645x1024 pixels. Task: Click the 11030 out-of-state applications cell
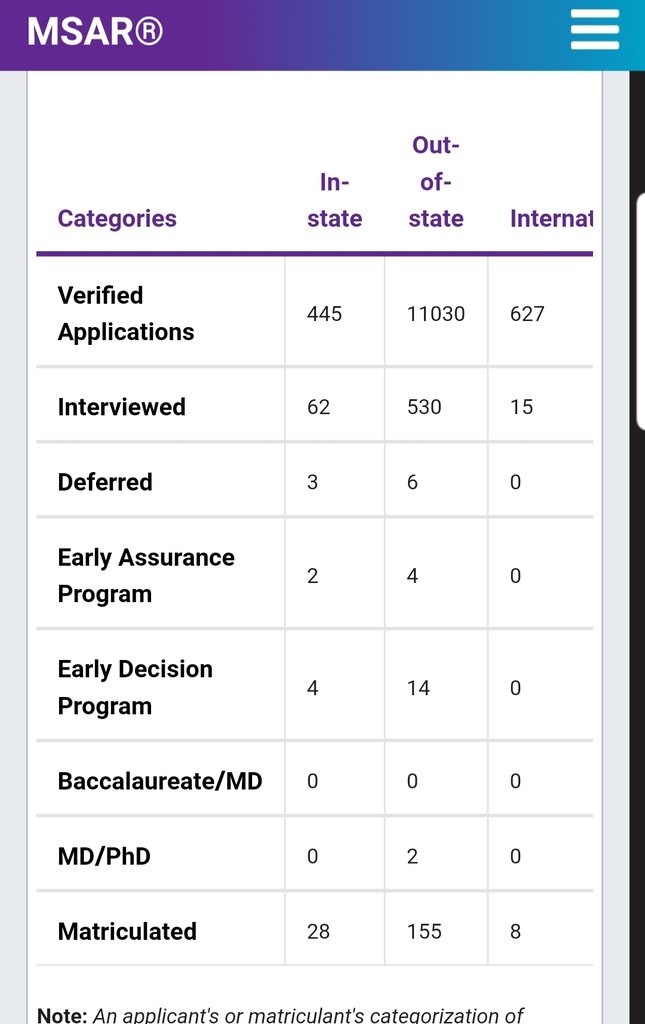436,314
